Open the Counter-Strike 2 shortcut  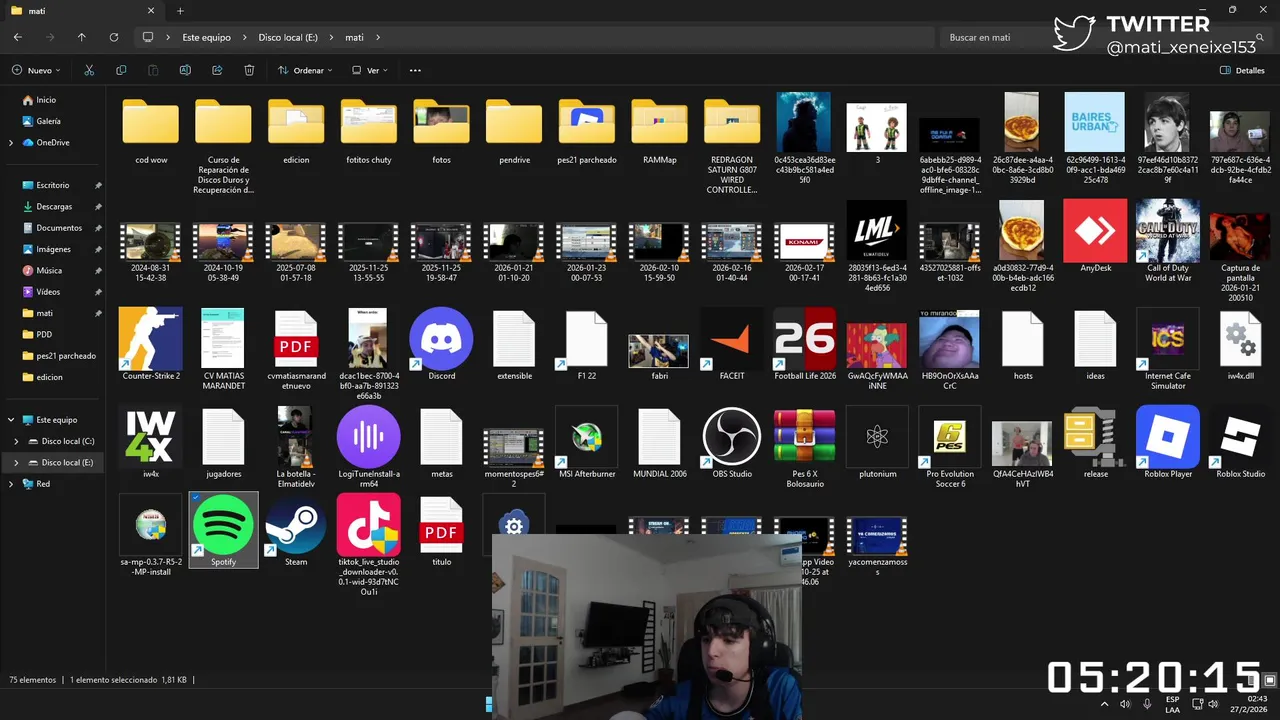pyautogui.click(x=151, y=339)
